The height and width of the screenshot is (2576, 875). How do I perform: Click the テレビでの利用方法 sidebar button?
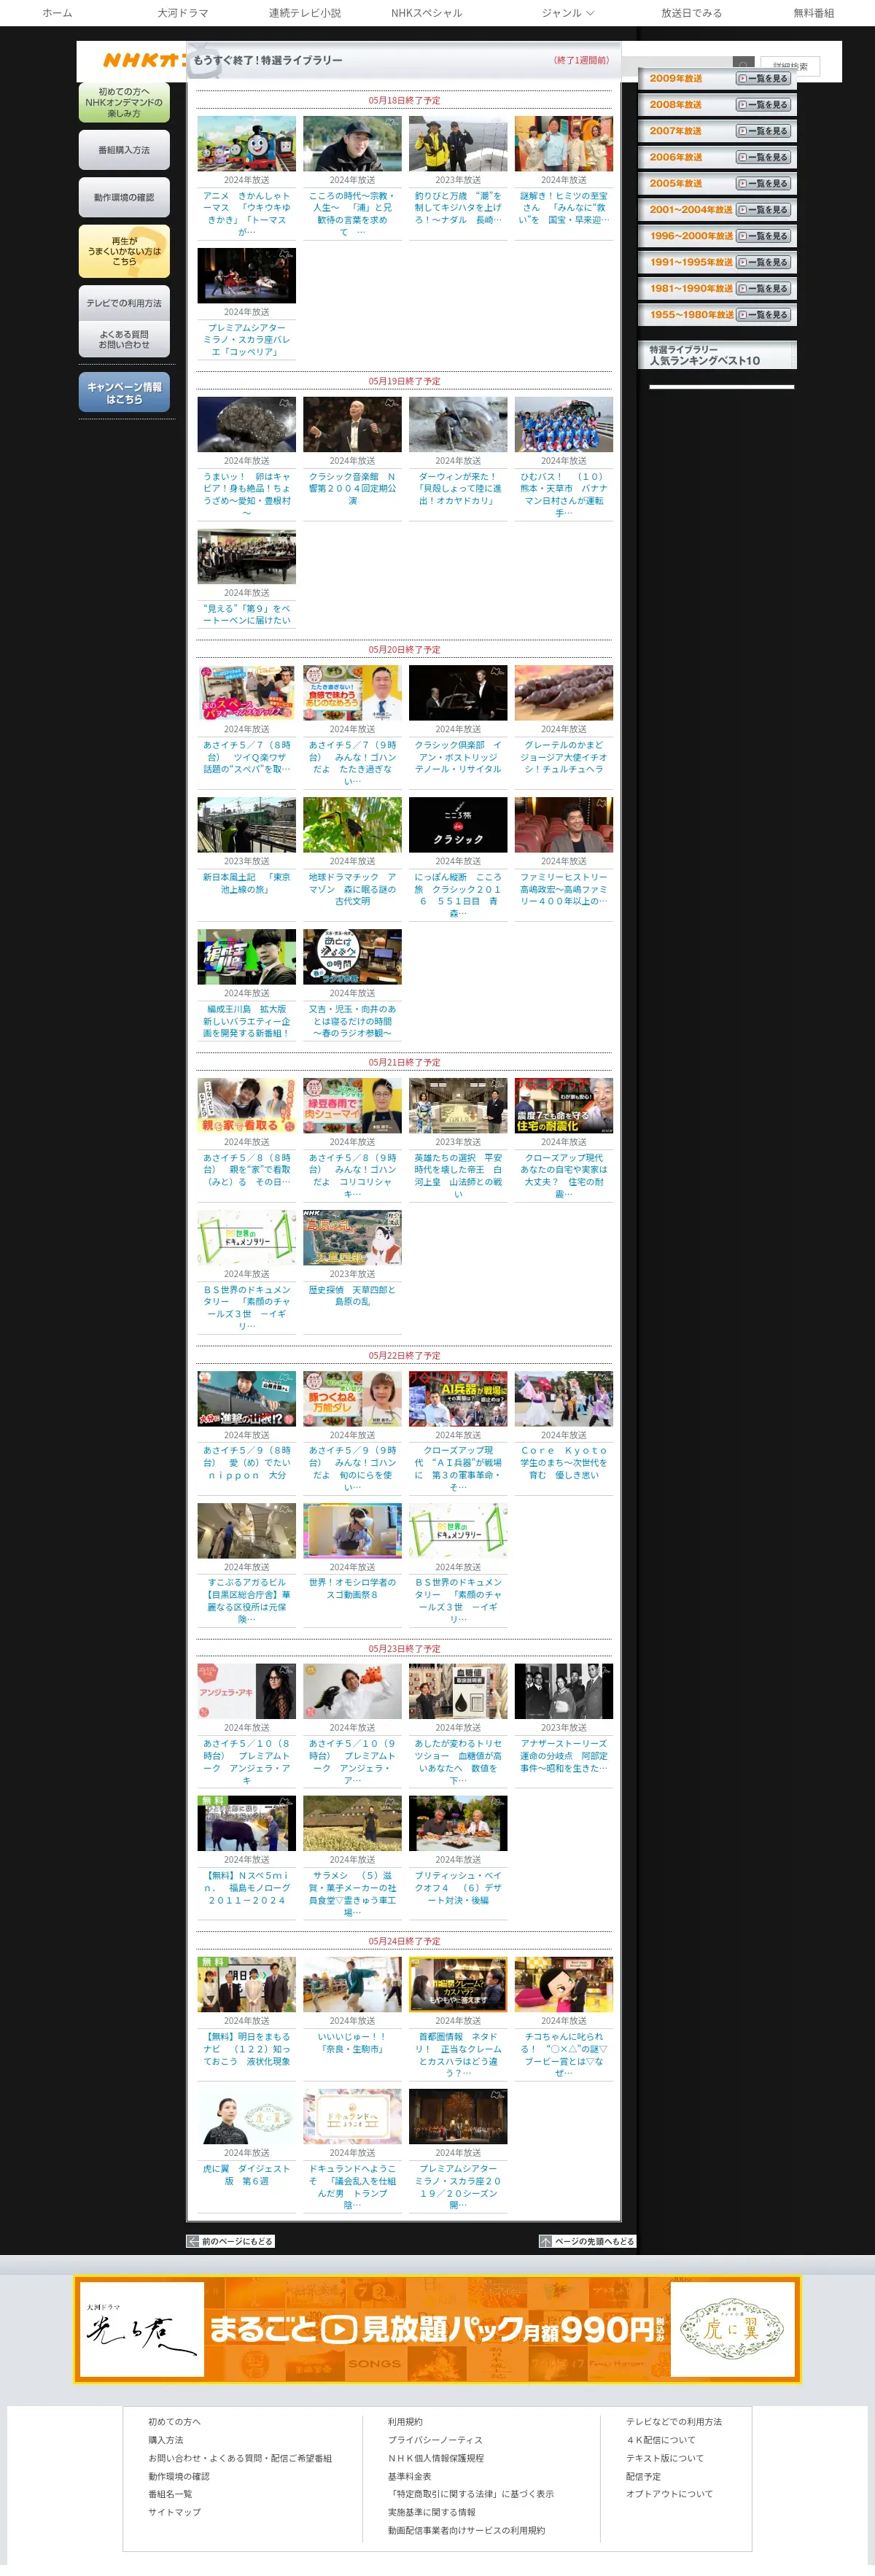point(124,303)
